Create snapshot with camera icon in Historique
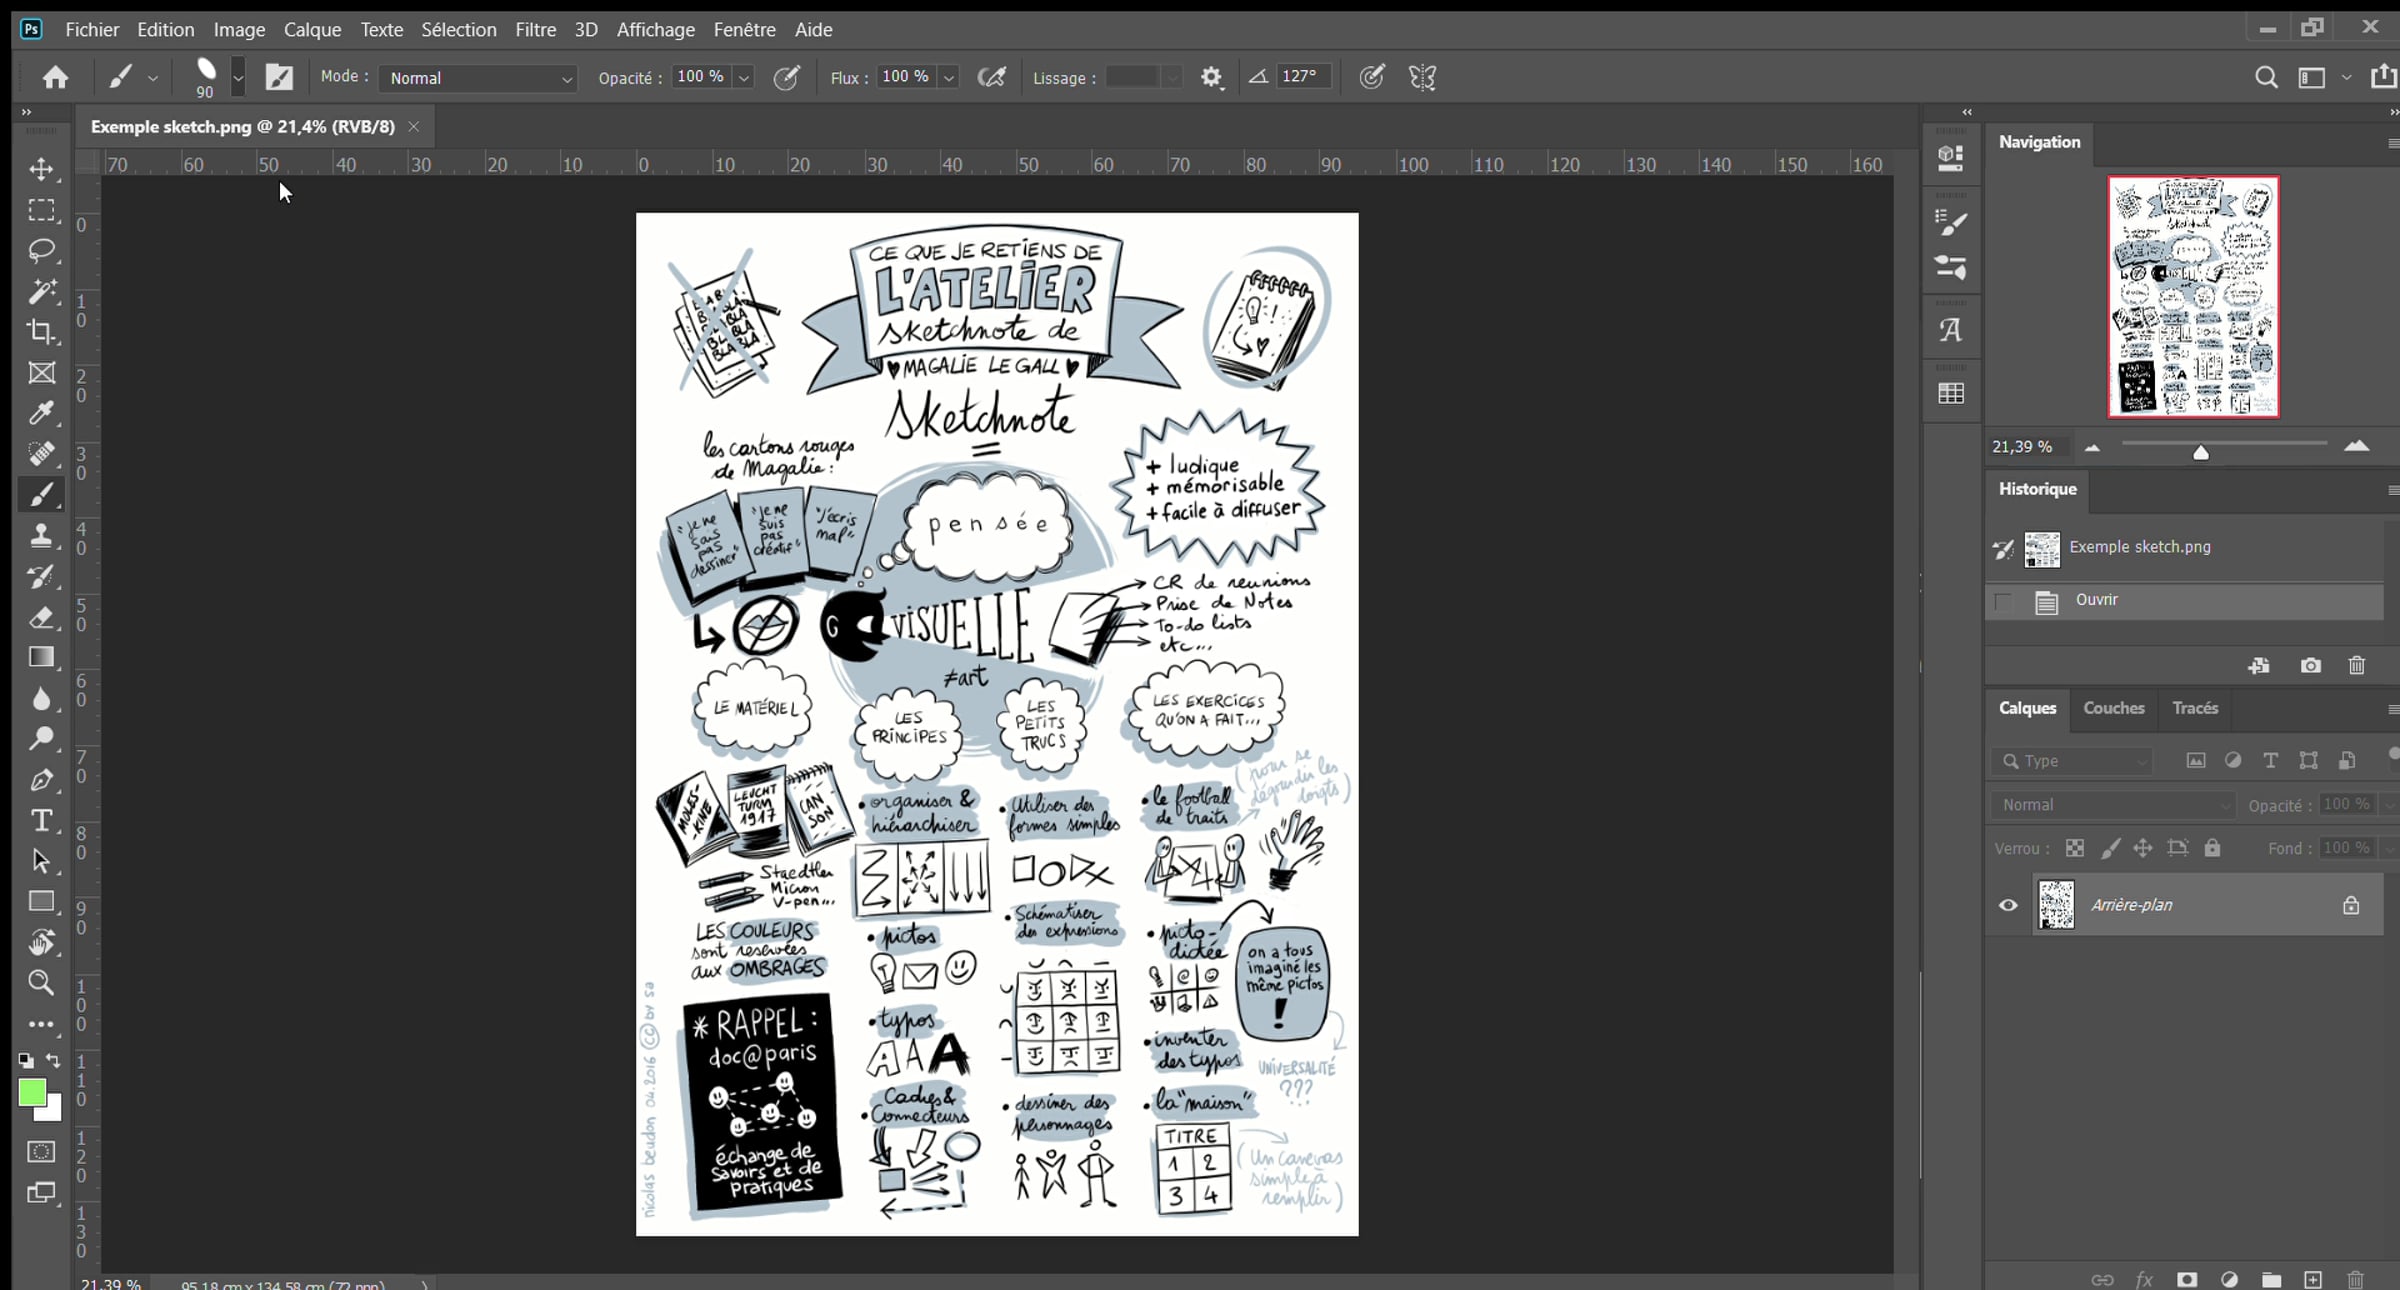This screenshot has height=1290, width=2400. [x=2310, y=666]
